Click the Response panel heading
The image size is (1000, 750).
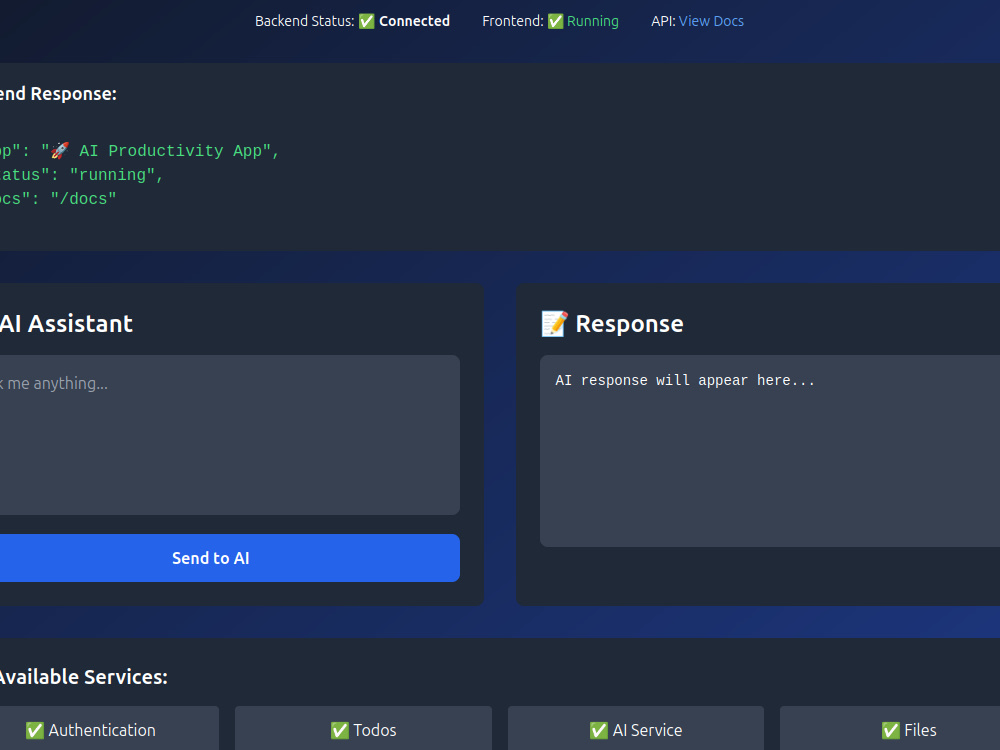[629, 324]
